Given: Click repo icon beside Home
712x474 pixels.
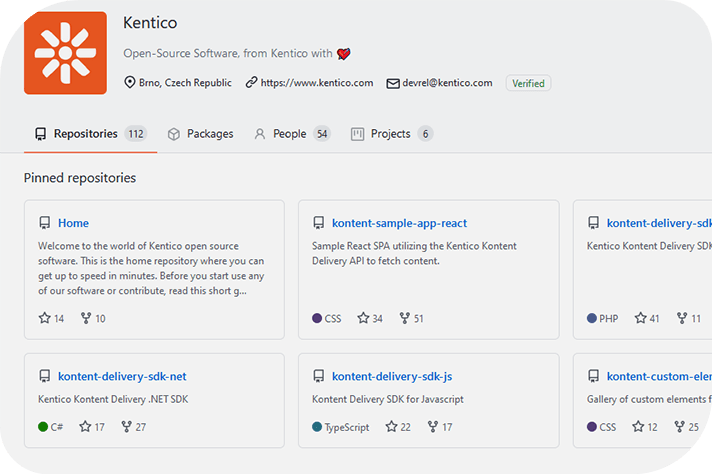Looking at the screenshot, I should tap(44, 223).
